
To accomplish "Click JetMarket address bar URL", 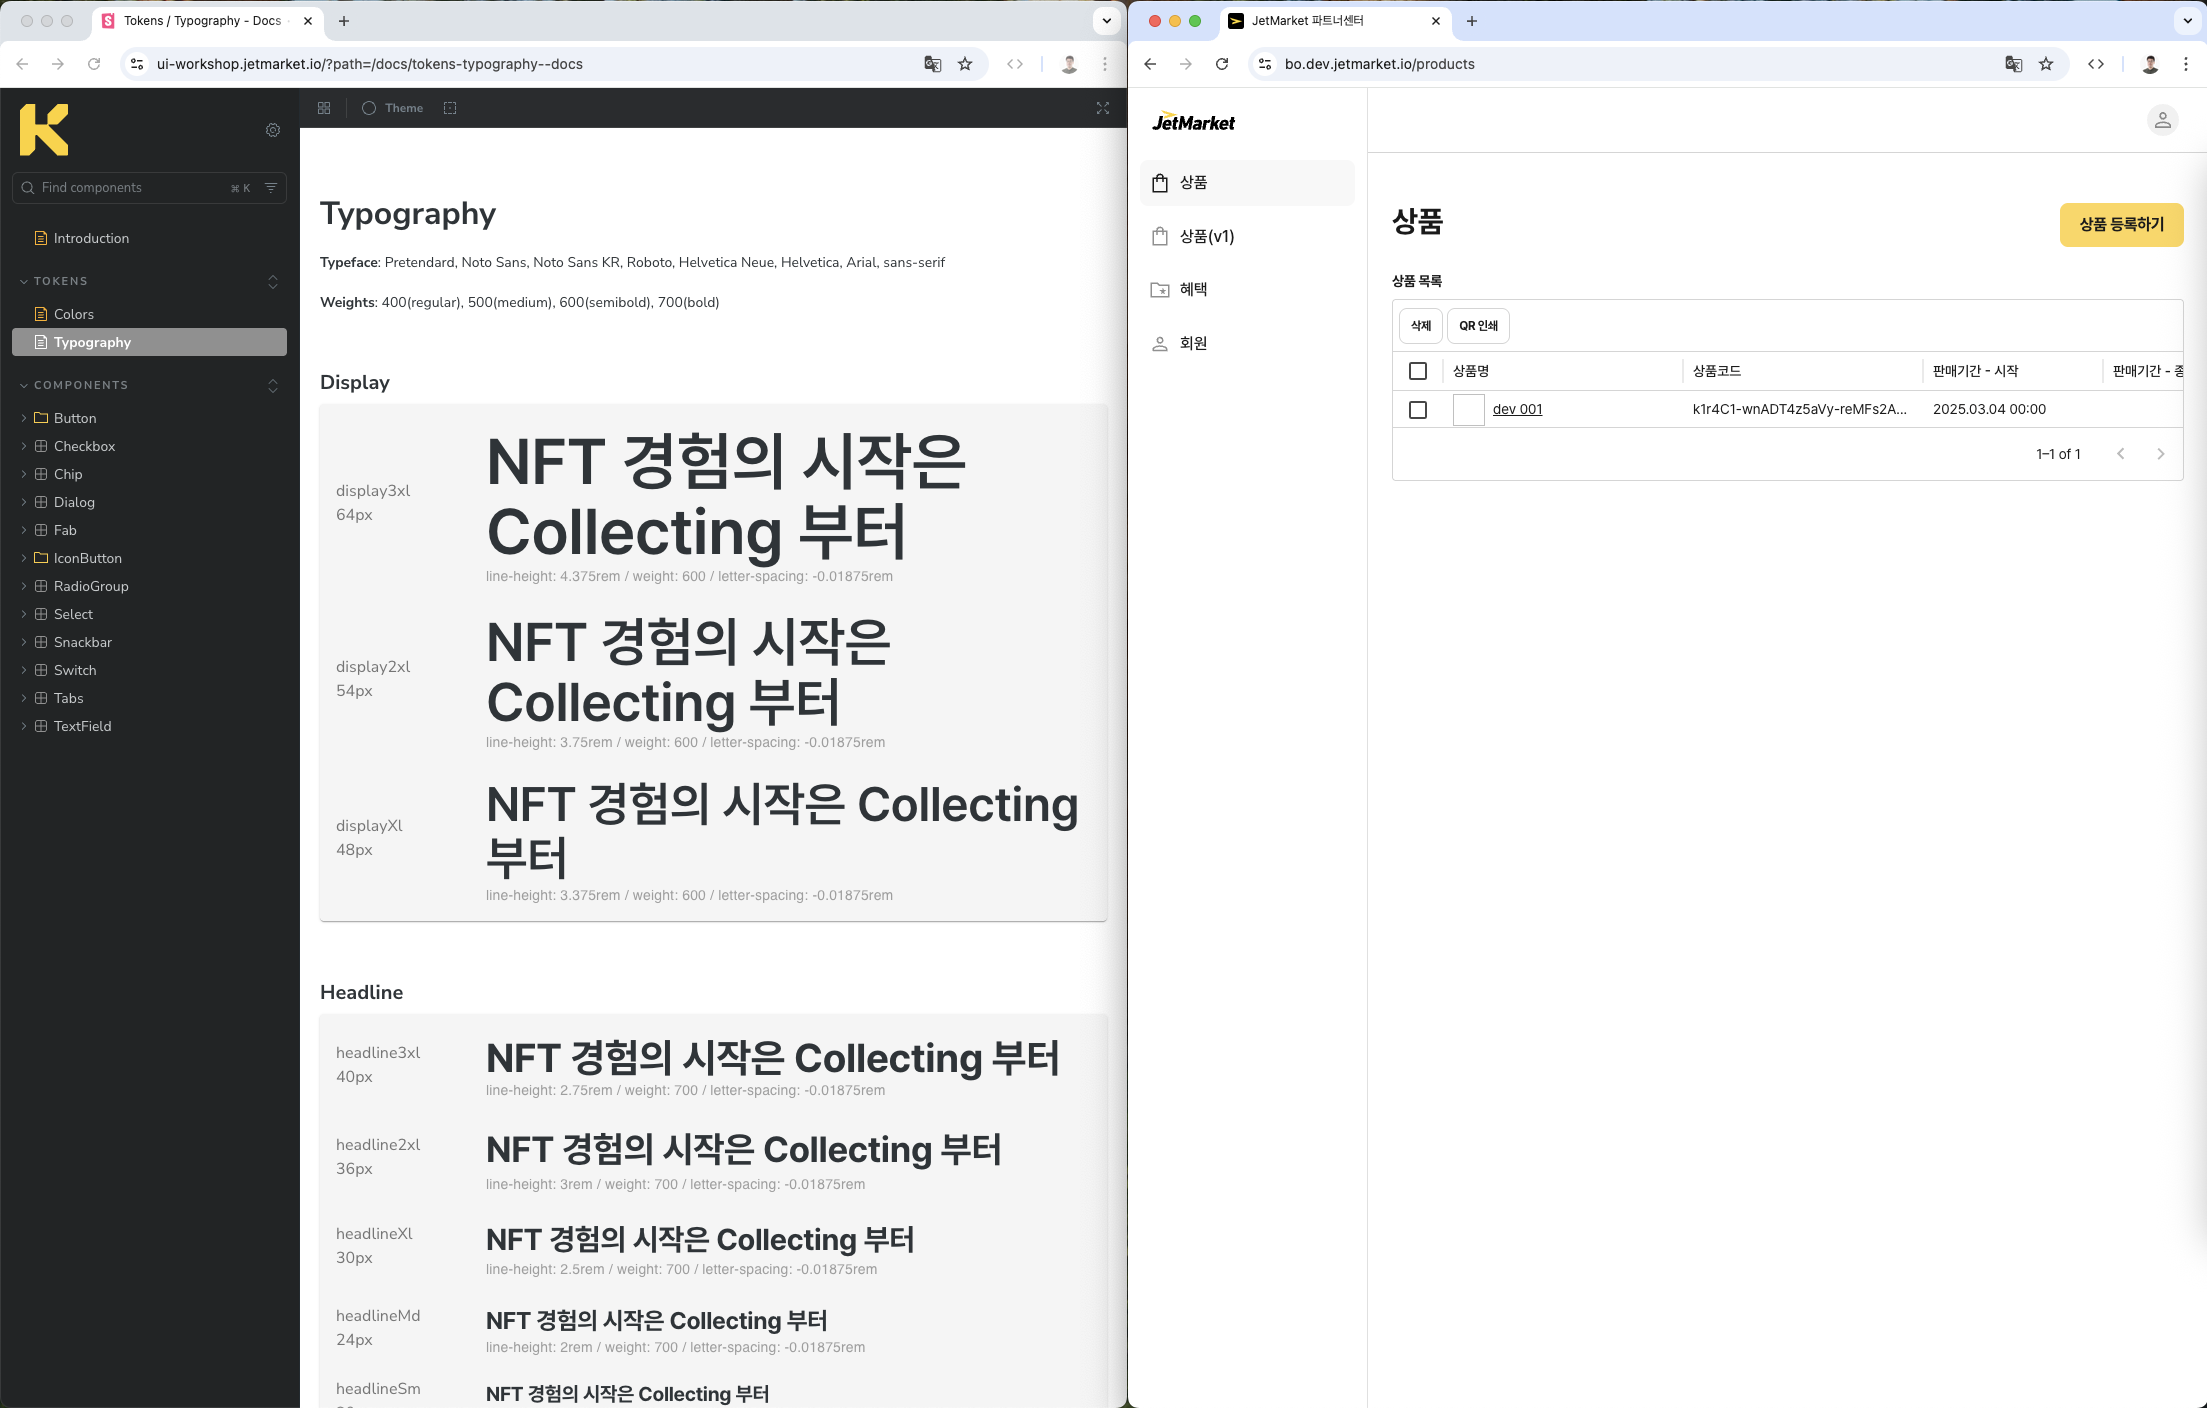I will point(1379,64).
